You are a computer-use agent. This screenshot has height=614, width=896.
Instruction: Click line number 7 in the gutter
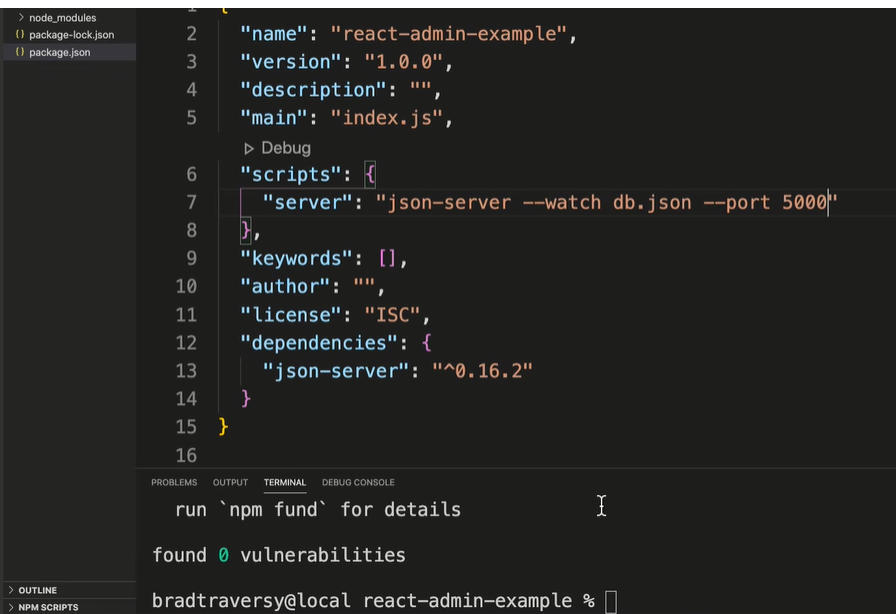(191, 202)
